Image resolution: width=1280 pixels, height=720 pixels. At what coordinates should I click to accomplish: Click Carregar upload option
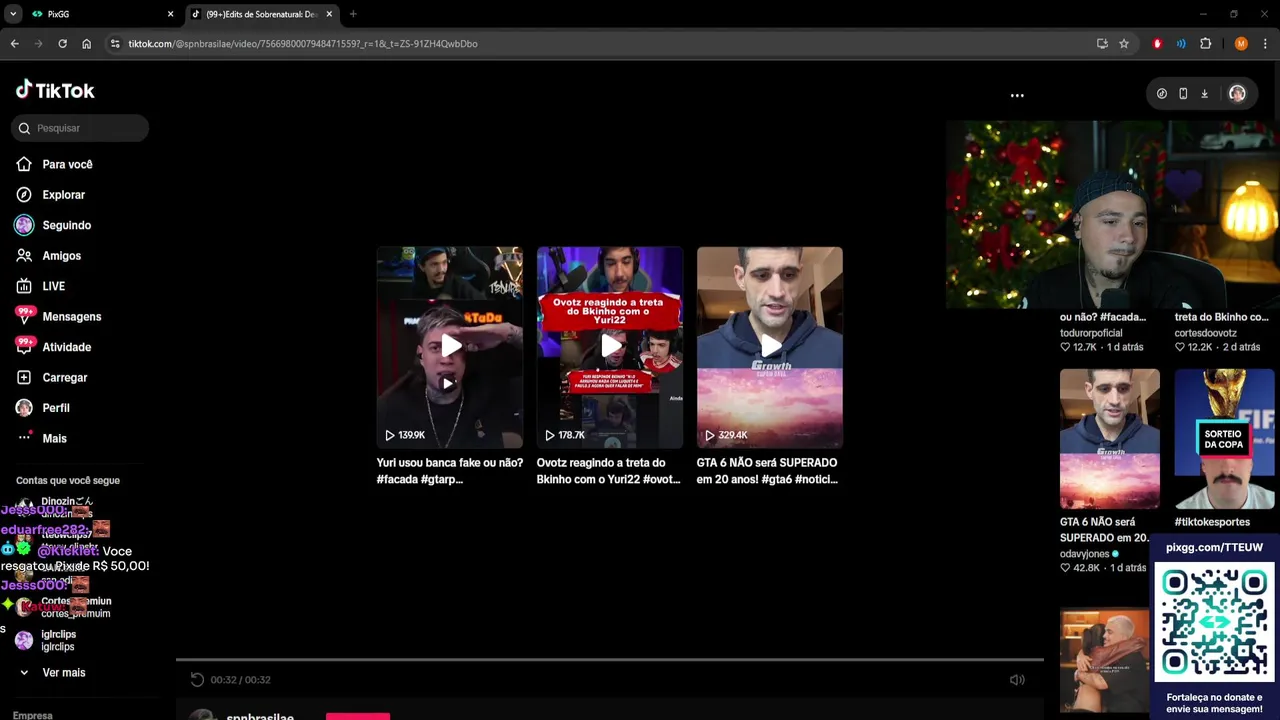(x=51, y=378)
